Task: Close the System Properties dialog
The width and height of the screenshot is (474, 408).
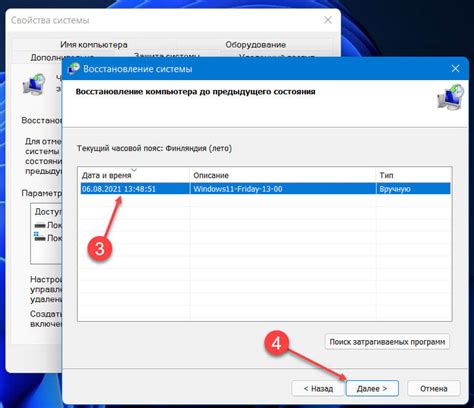Action: (328, 20)
